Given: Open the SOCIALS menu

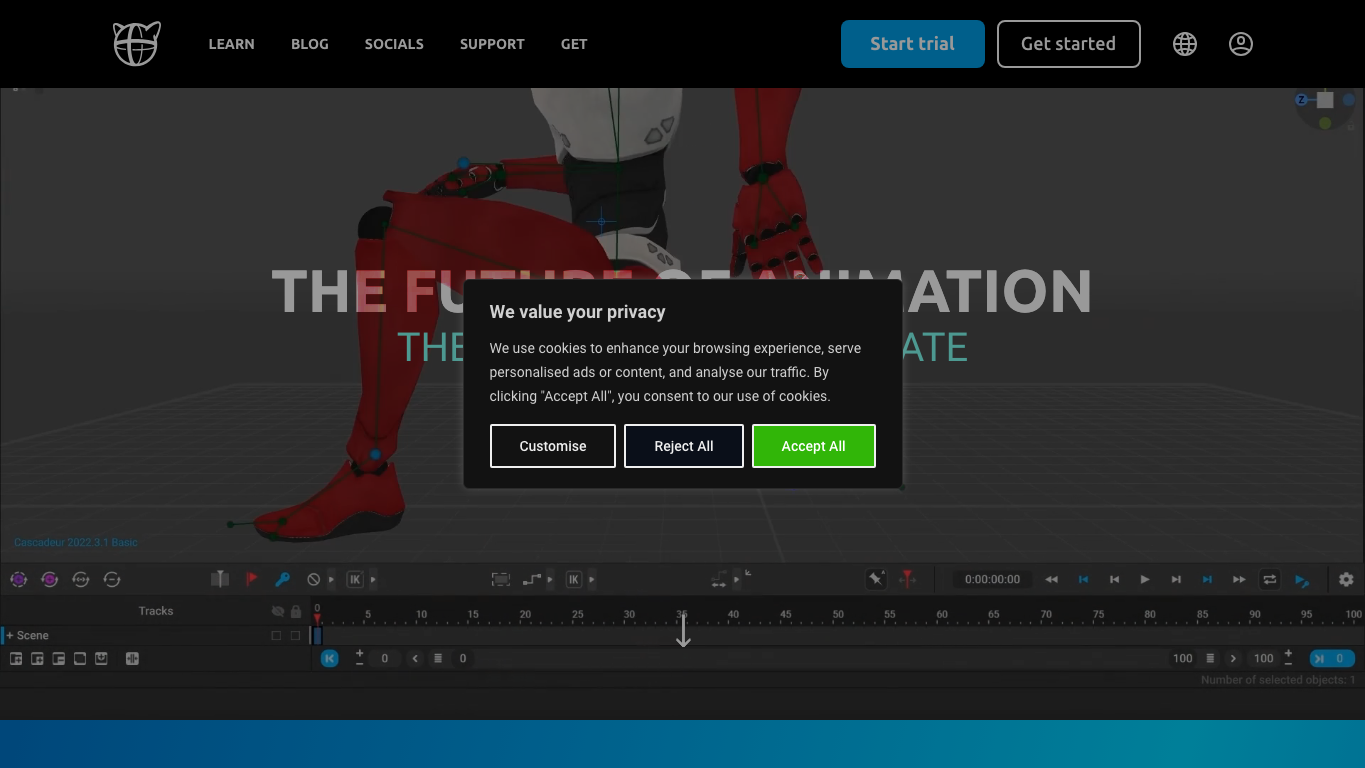Looking at the screenshot, I should click(394, 44).
